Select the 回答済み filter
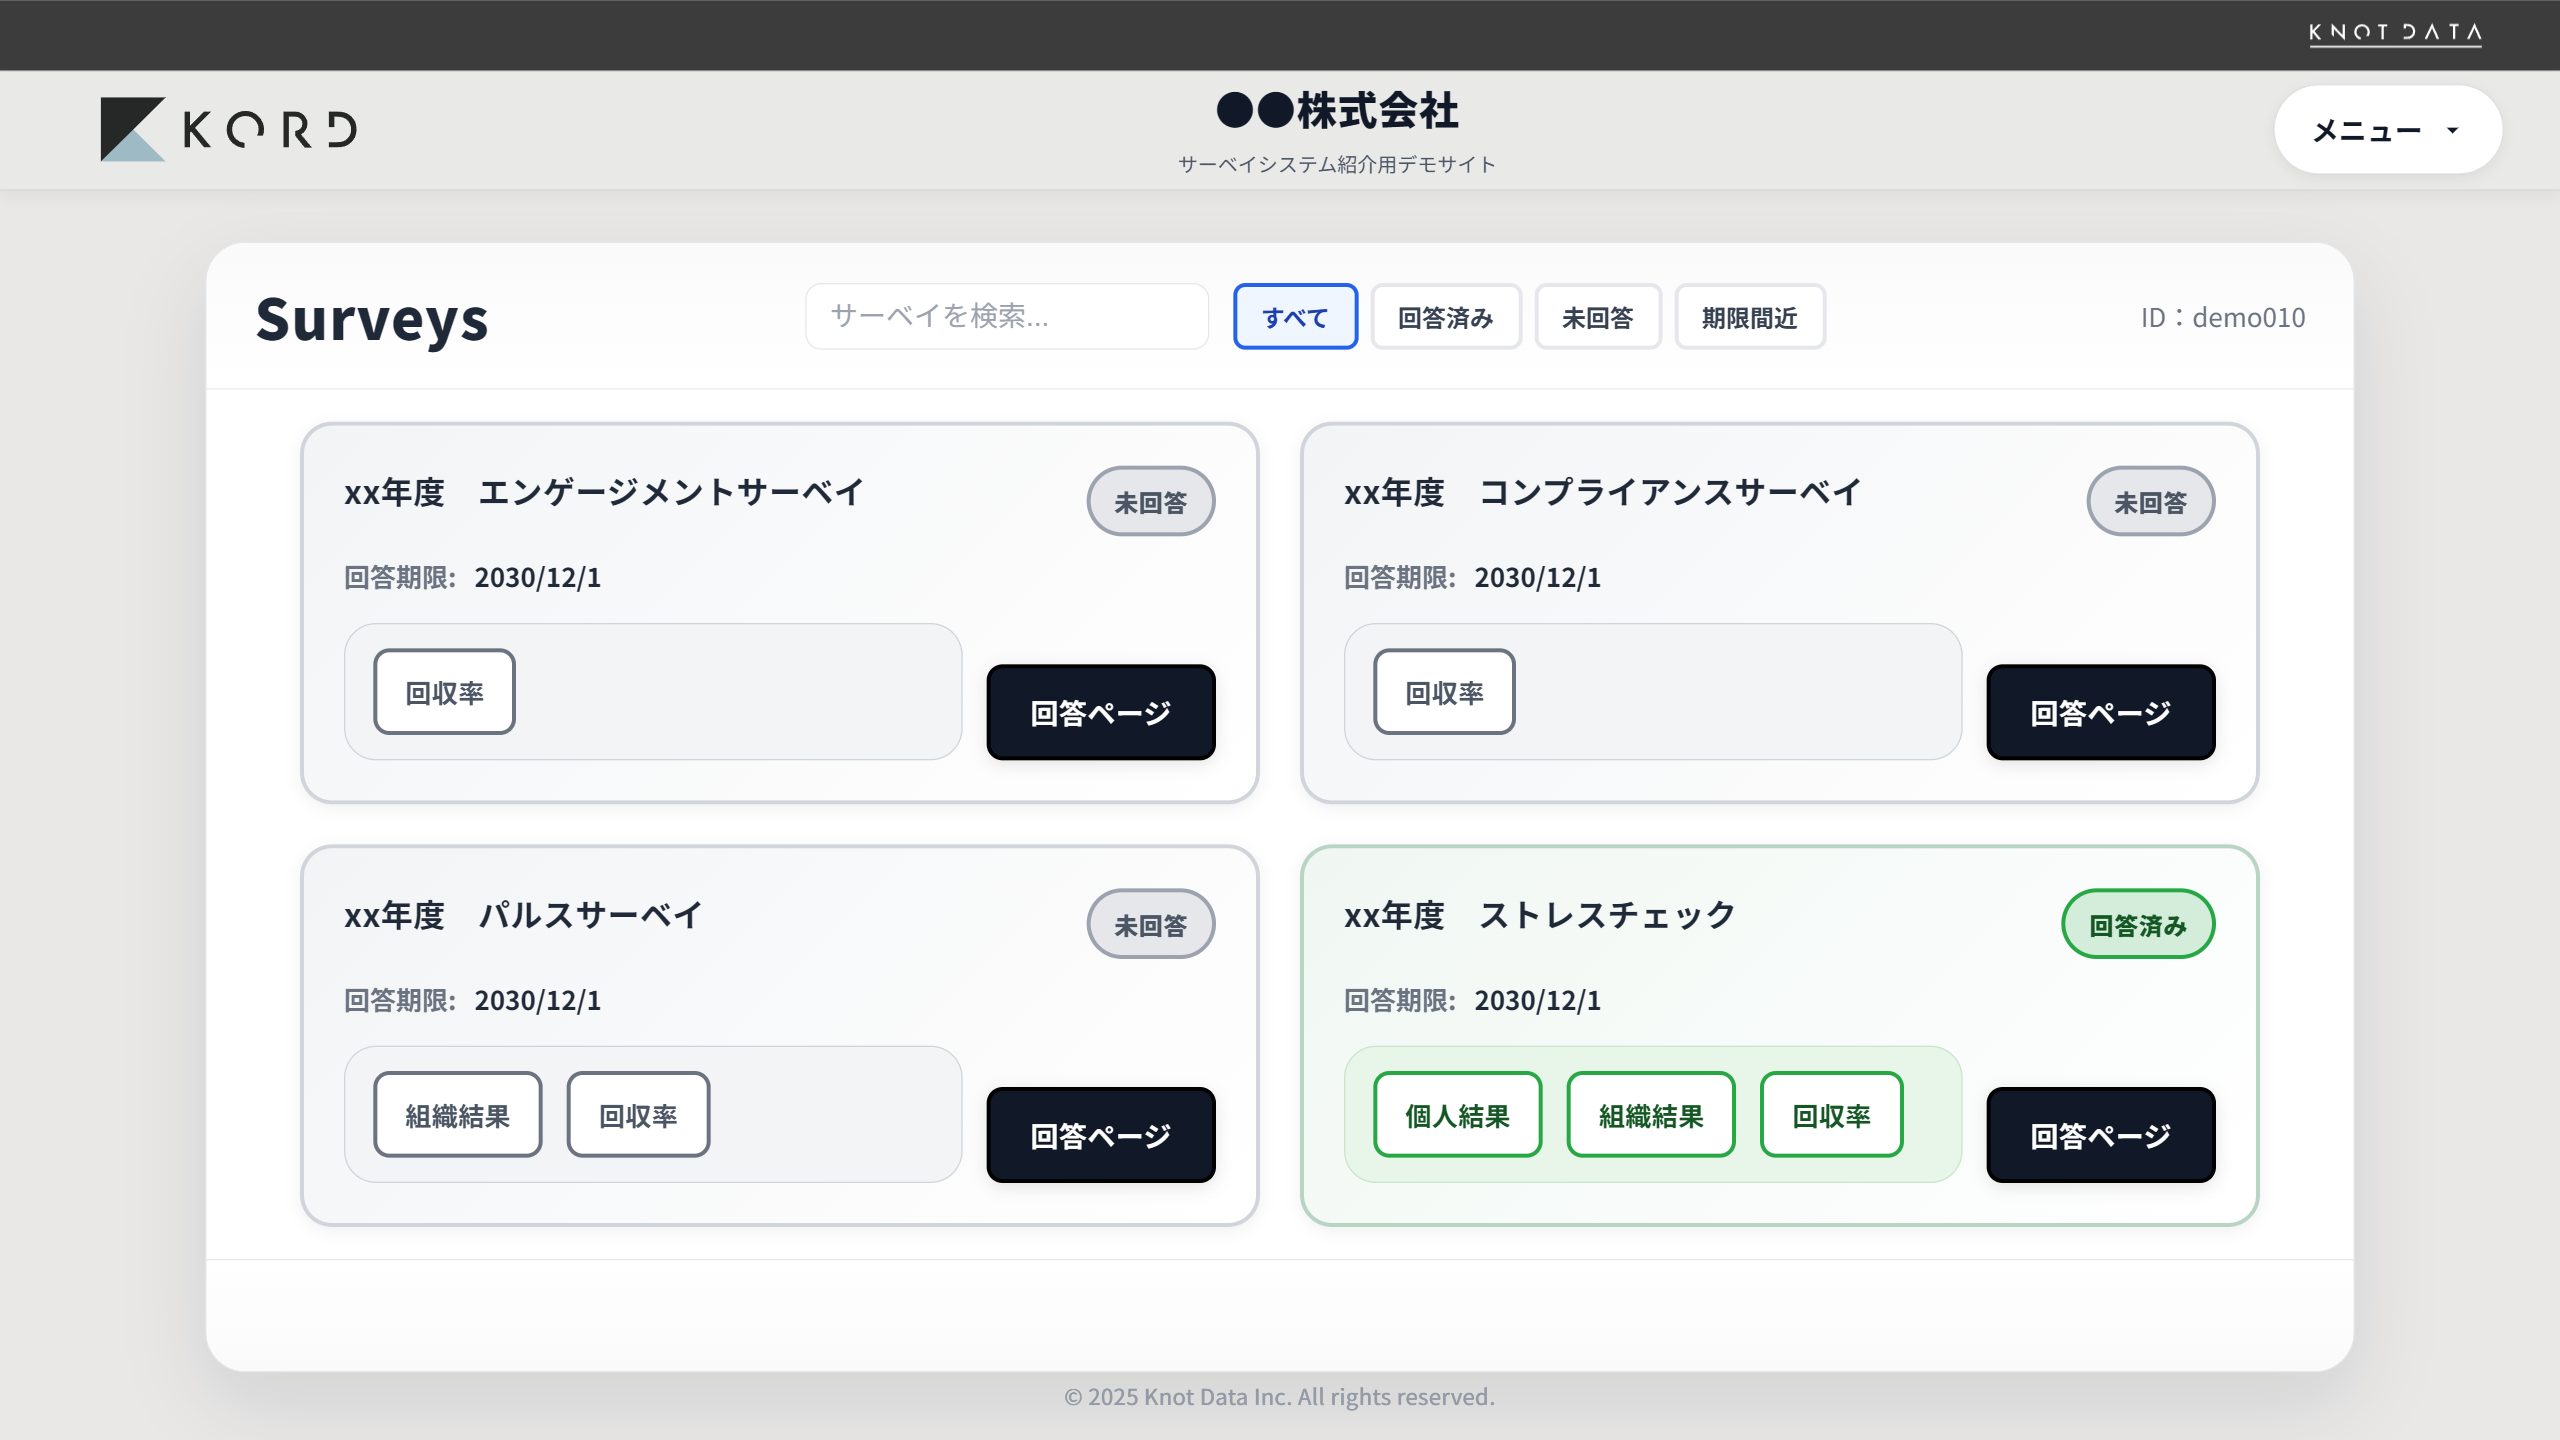This screenshot has width=2560, height=1440. pos(1445,316)
